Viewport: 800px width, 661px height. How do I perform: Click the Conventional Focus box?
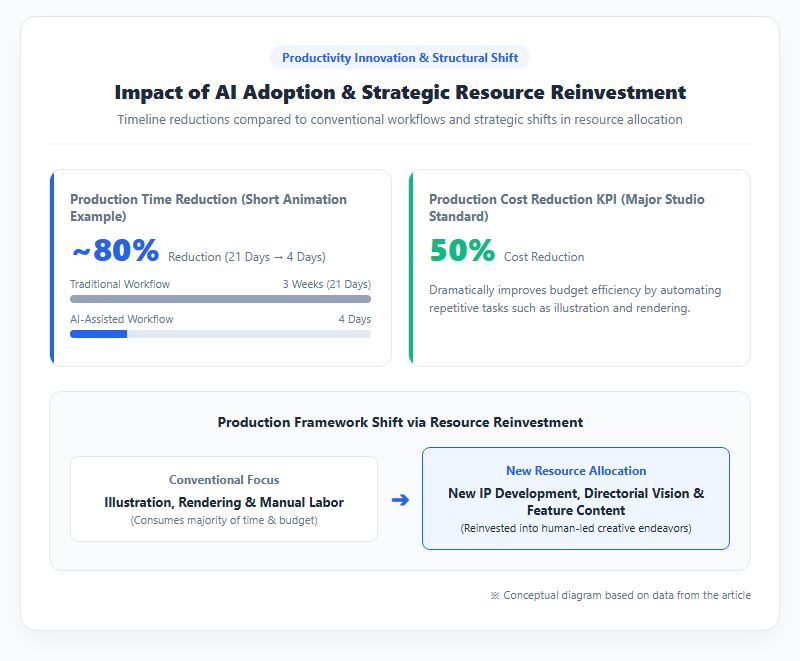(x=224, y=499)
